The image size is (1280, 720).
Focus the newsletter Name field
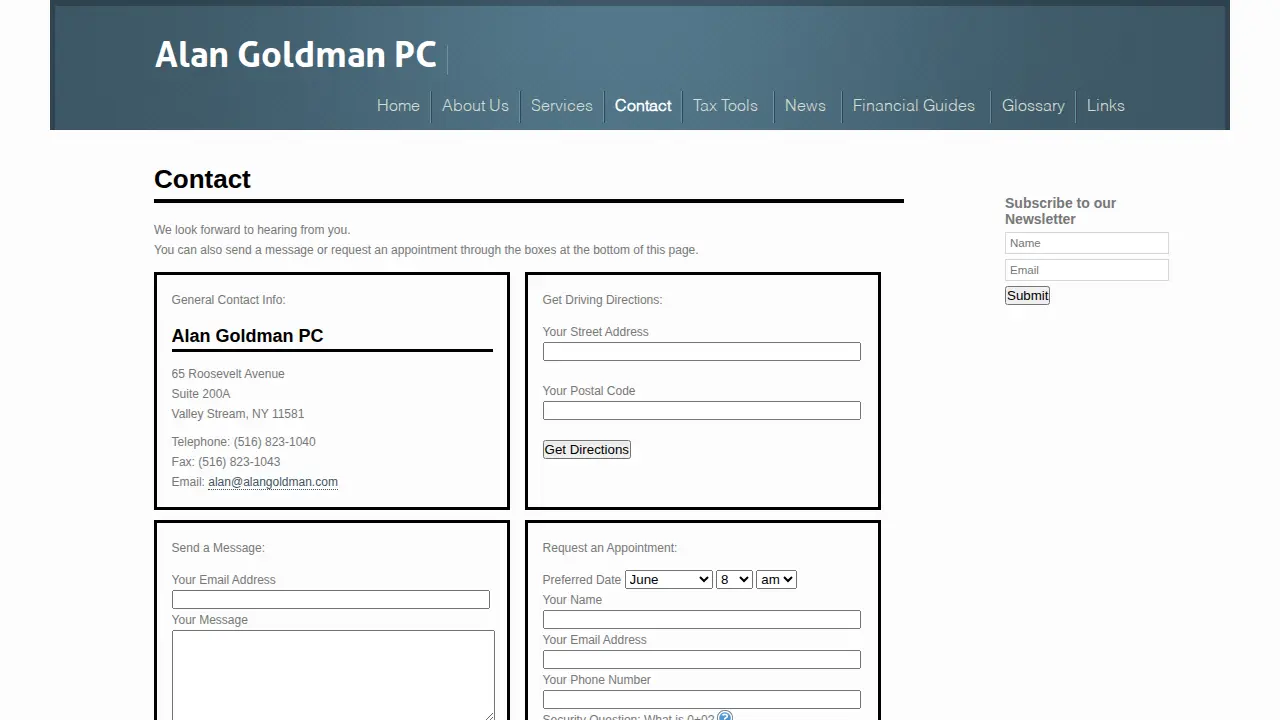click(1087, 243)
